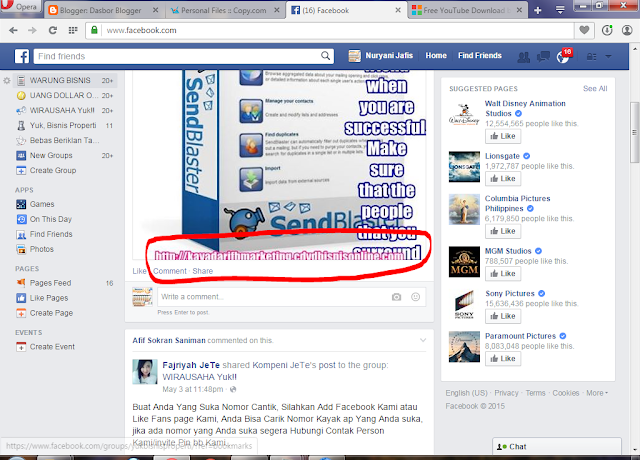Open UANG DOLLAR group
This screenshot has height=460, width=640.
coord(65,96)
